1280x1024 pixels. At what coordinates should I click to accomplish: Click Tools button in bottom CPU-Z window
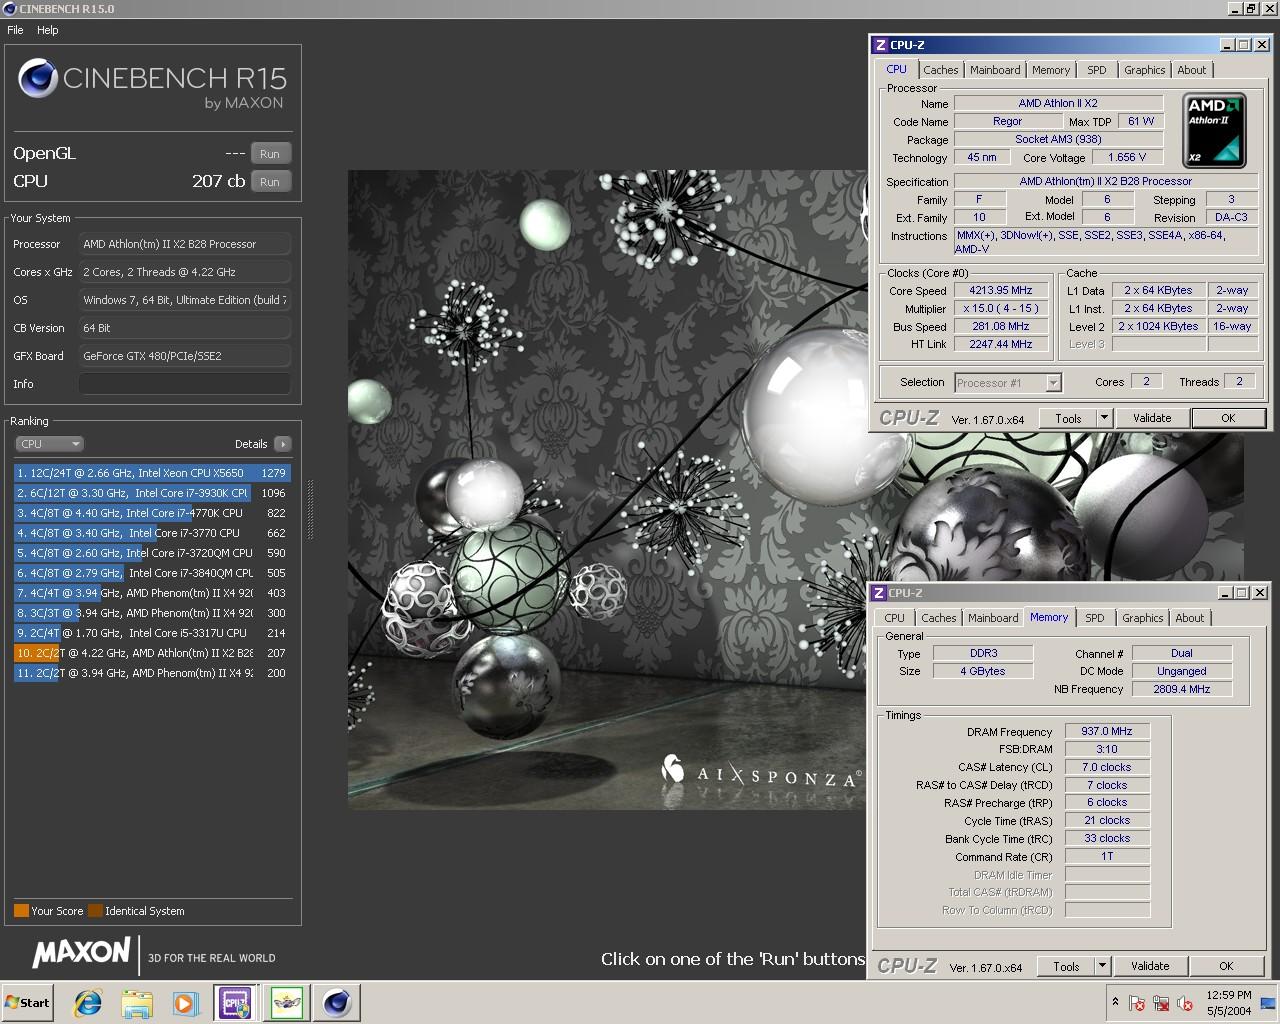coord(1066,967)
